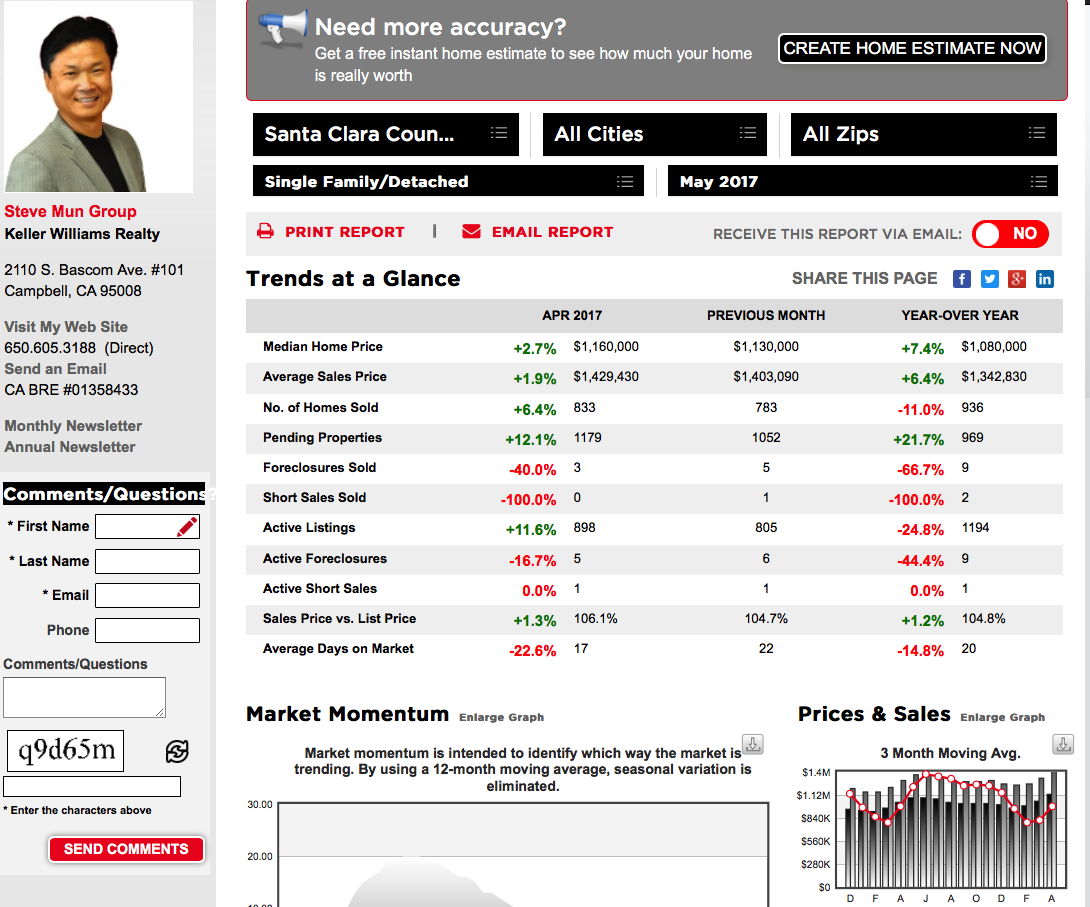Click the $1,160,000 median price value
The image size is (1090, 907).
point(606,346)
